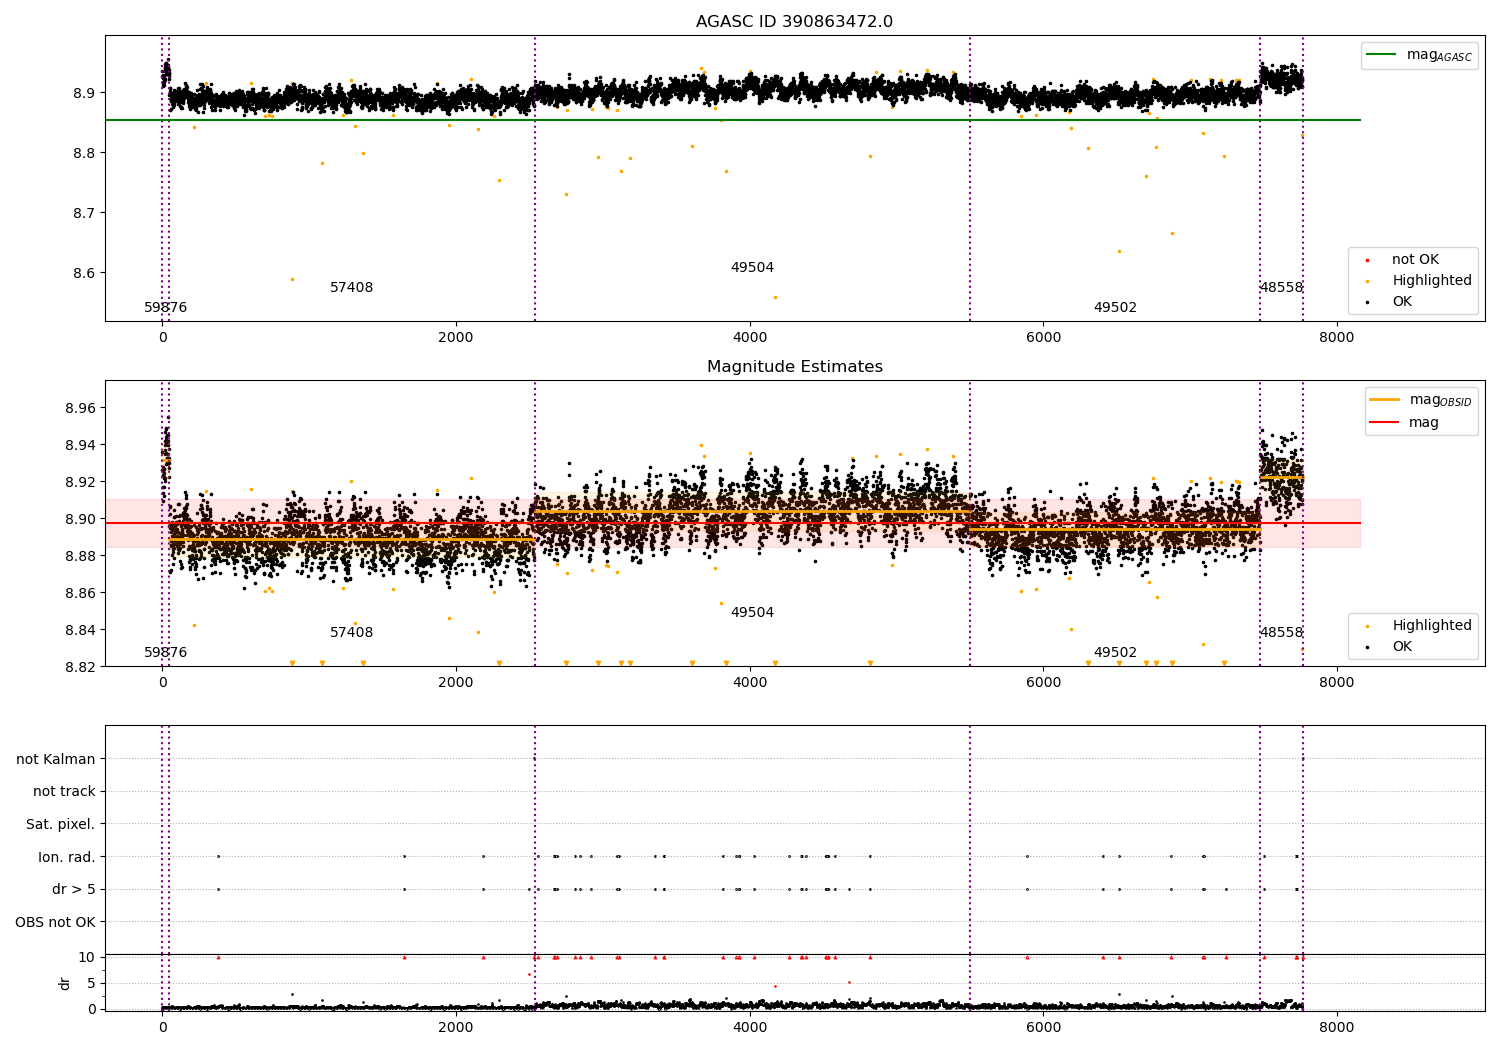Click x-axis tick 4000 in top plot
The image size is (1500, 1050).
[x=750, y=338]
